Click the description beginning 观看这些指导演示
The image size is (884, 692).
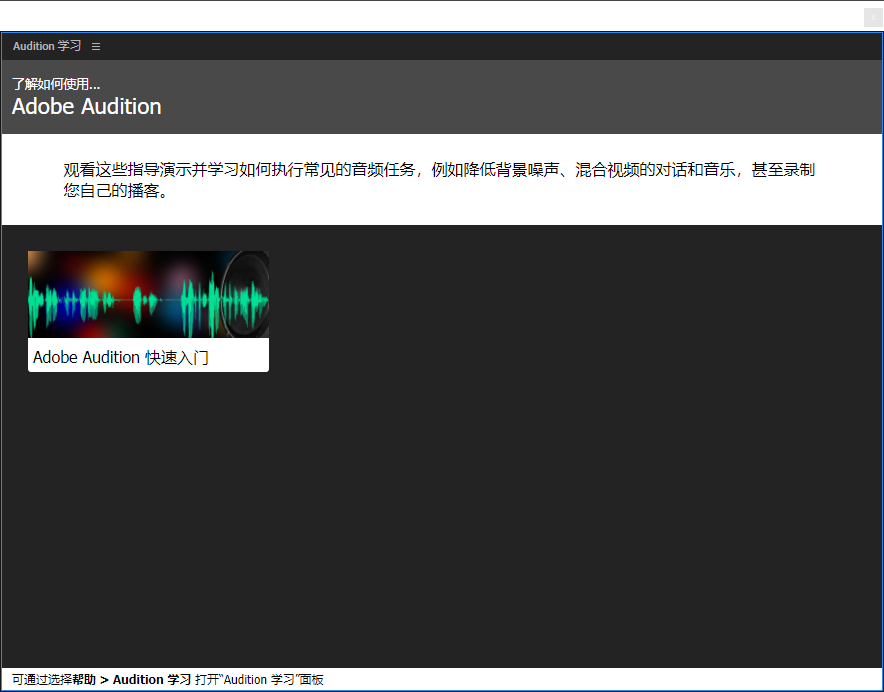(439, 179)
